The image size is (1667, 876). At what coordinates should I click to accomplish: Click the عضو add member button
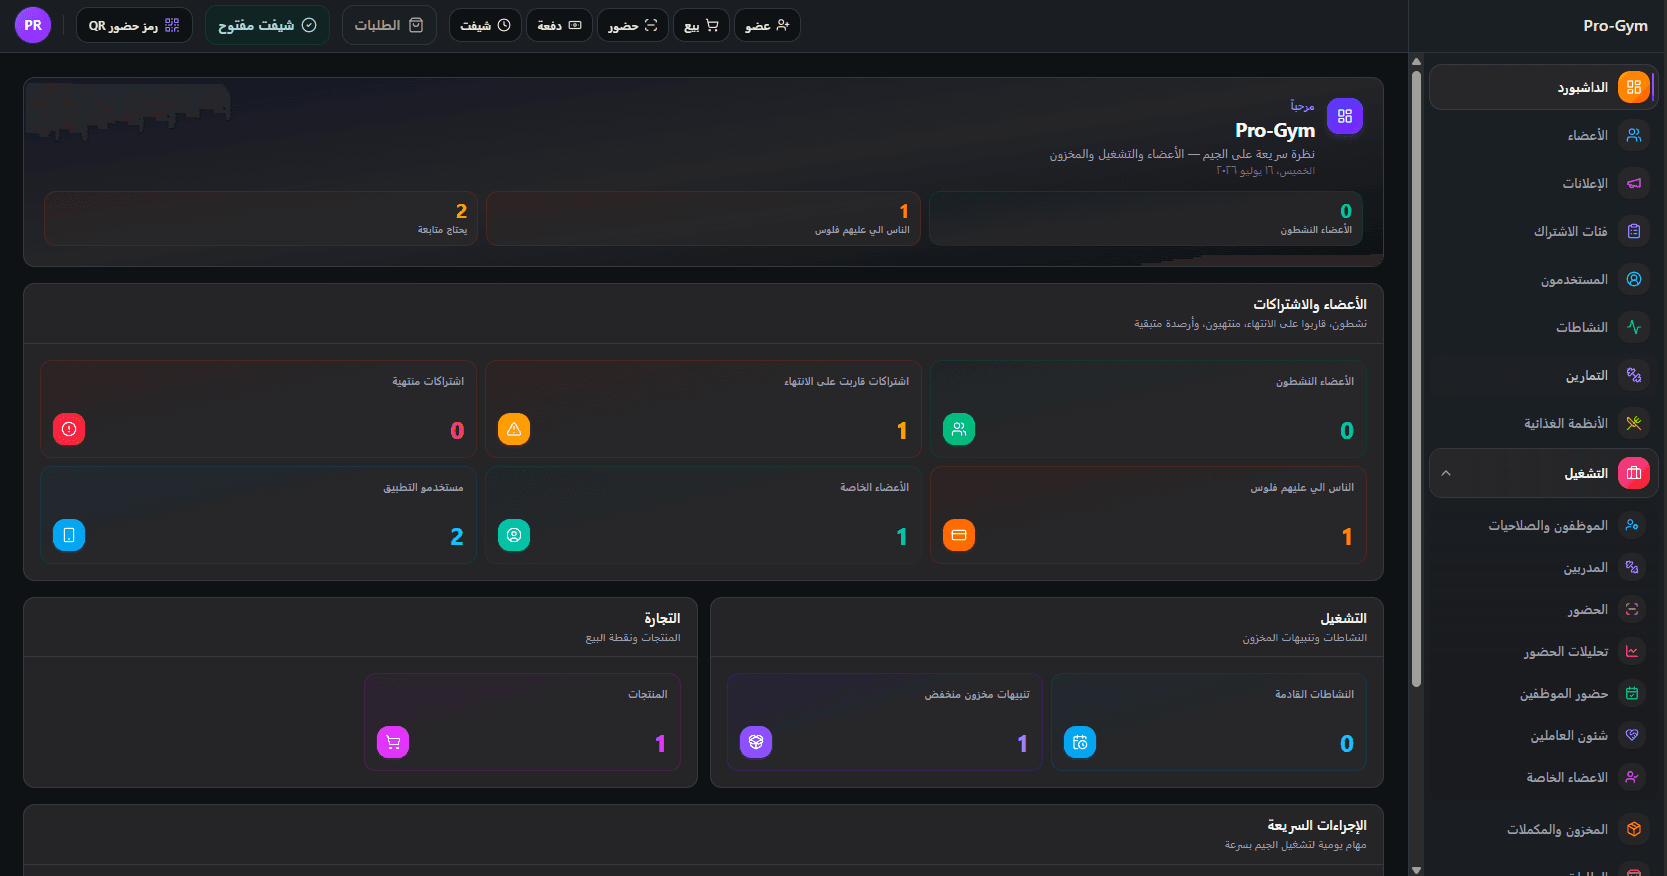(767, 25)
